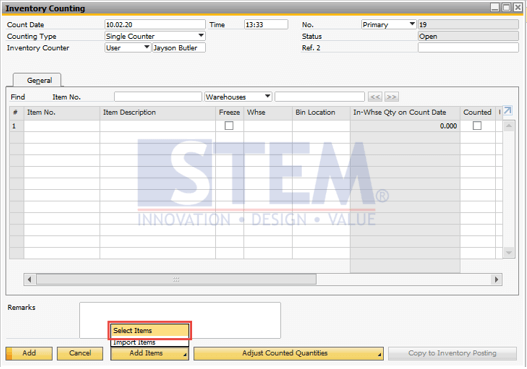Tick the Freeze checkbox in row 1
This screenshot has height=369, width=527.
(x=229, y=126)
